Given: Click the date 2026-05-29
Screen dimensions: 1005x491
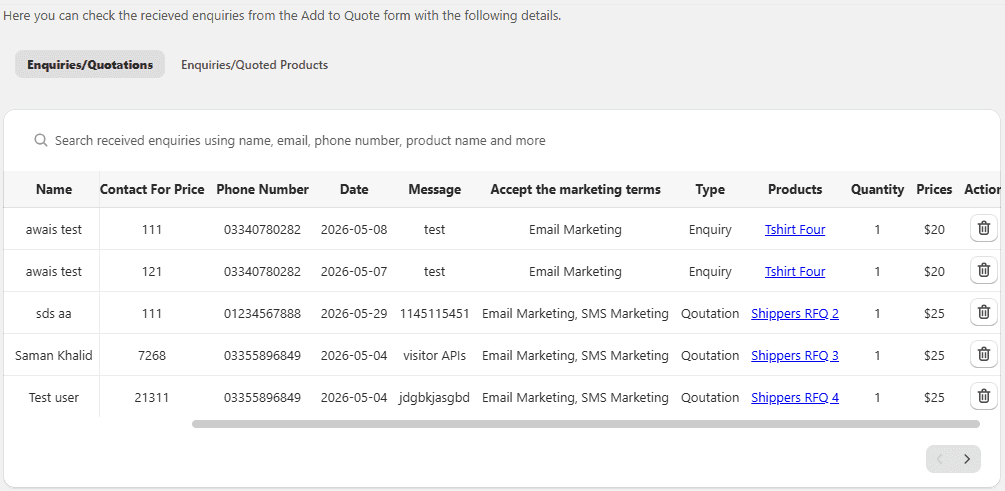Looking at the screenshot, I should click(354, 313).
